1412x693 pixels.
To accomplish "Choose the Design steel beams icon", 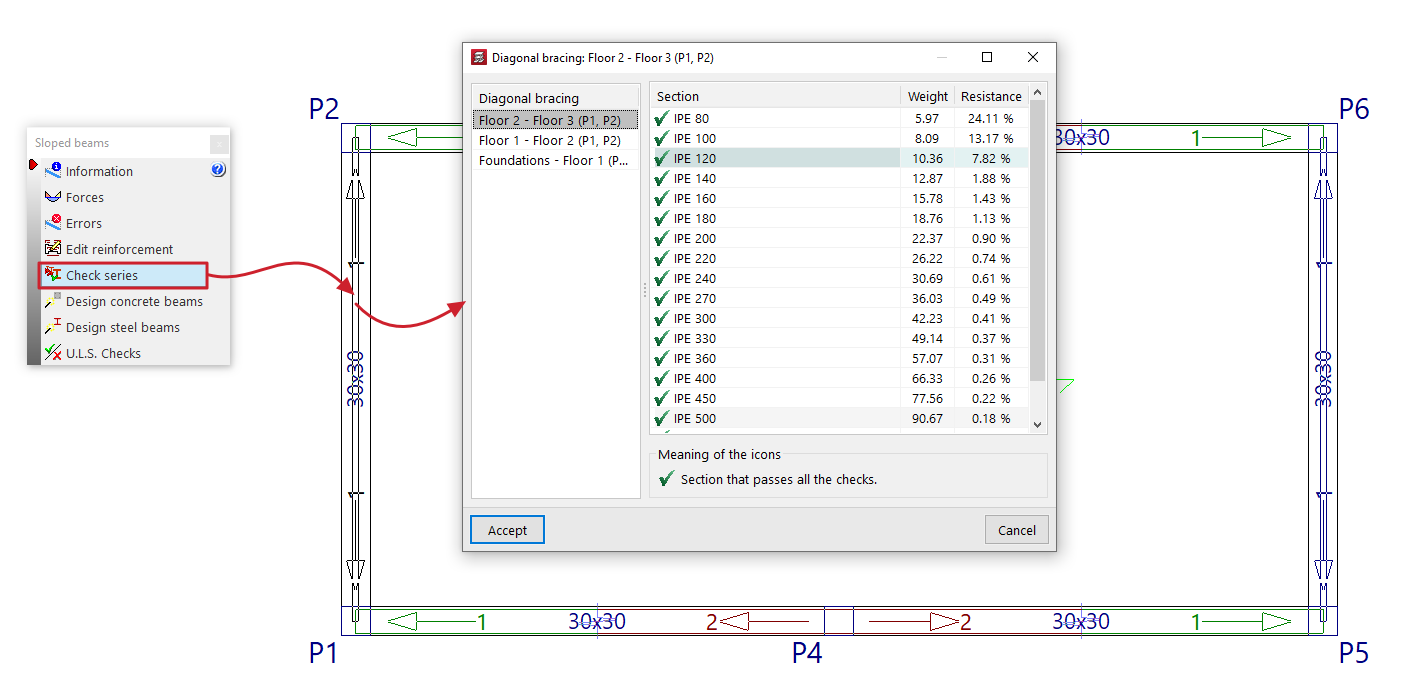I will point(53,327).
